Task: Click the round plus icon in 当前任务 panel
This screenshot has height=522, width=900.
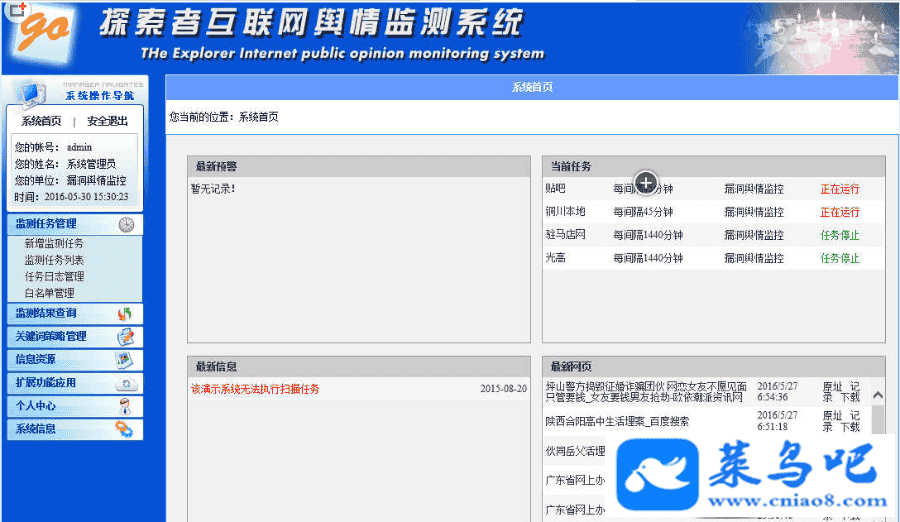Action: [x=646, y=182]
